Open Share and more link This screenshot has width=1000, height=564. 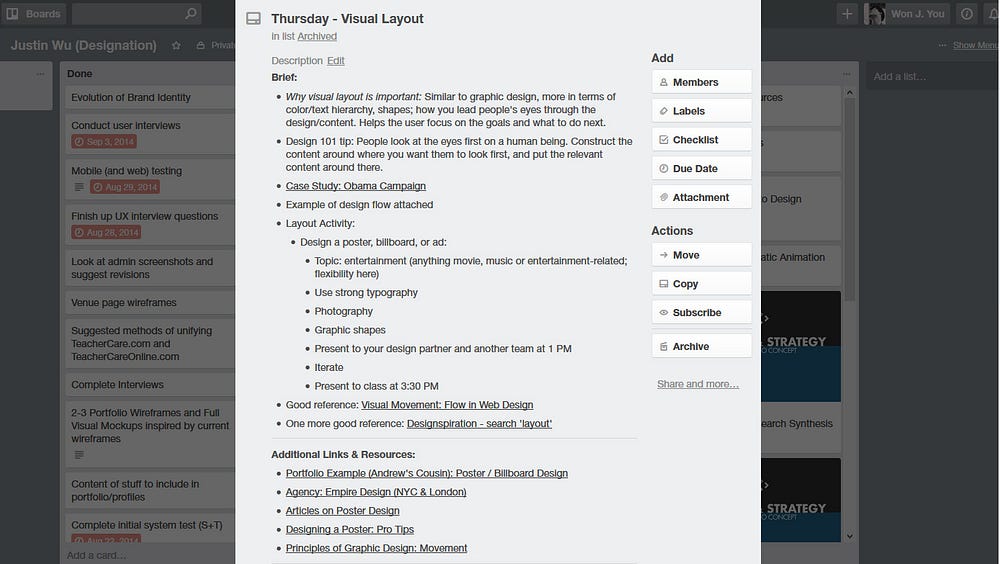point(698,384)
